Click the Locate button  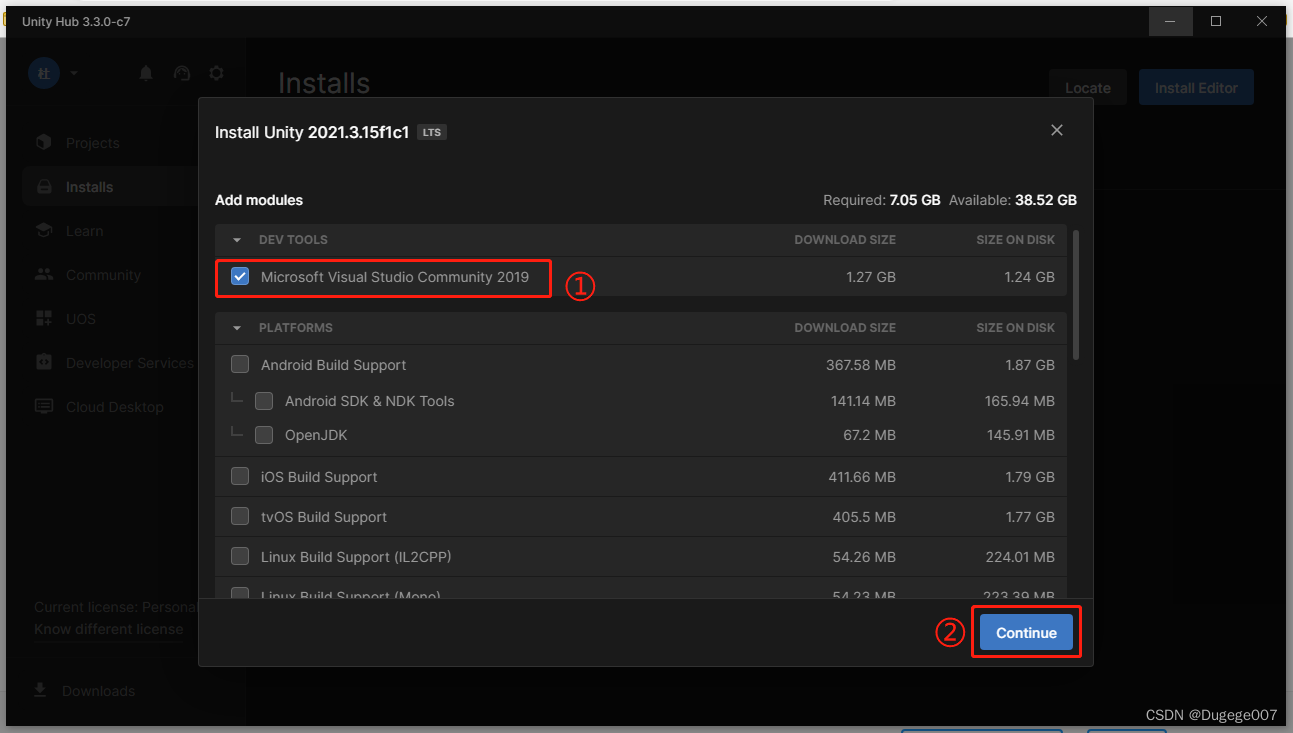(1088, 88)
